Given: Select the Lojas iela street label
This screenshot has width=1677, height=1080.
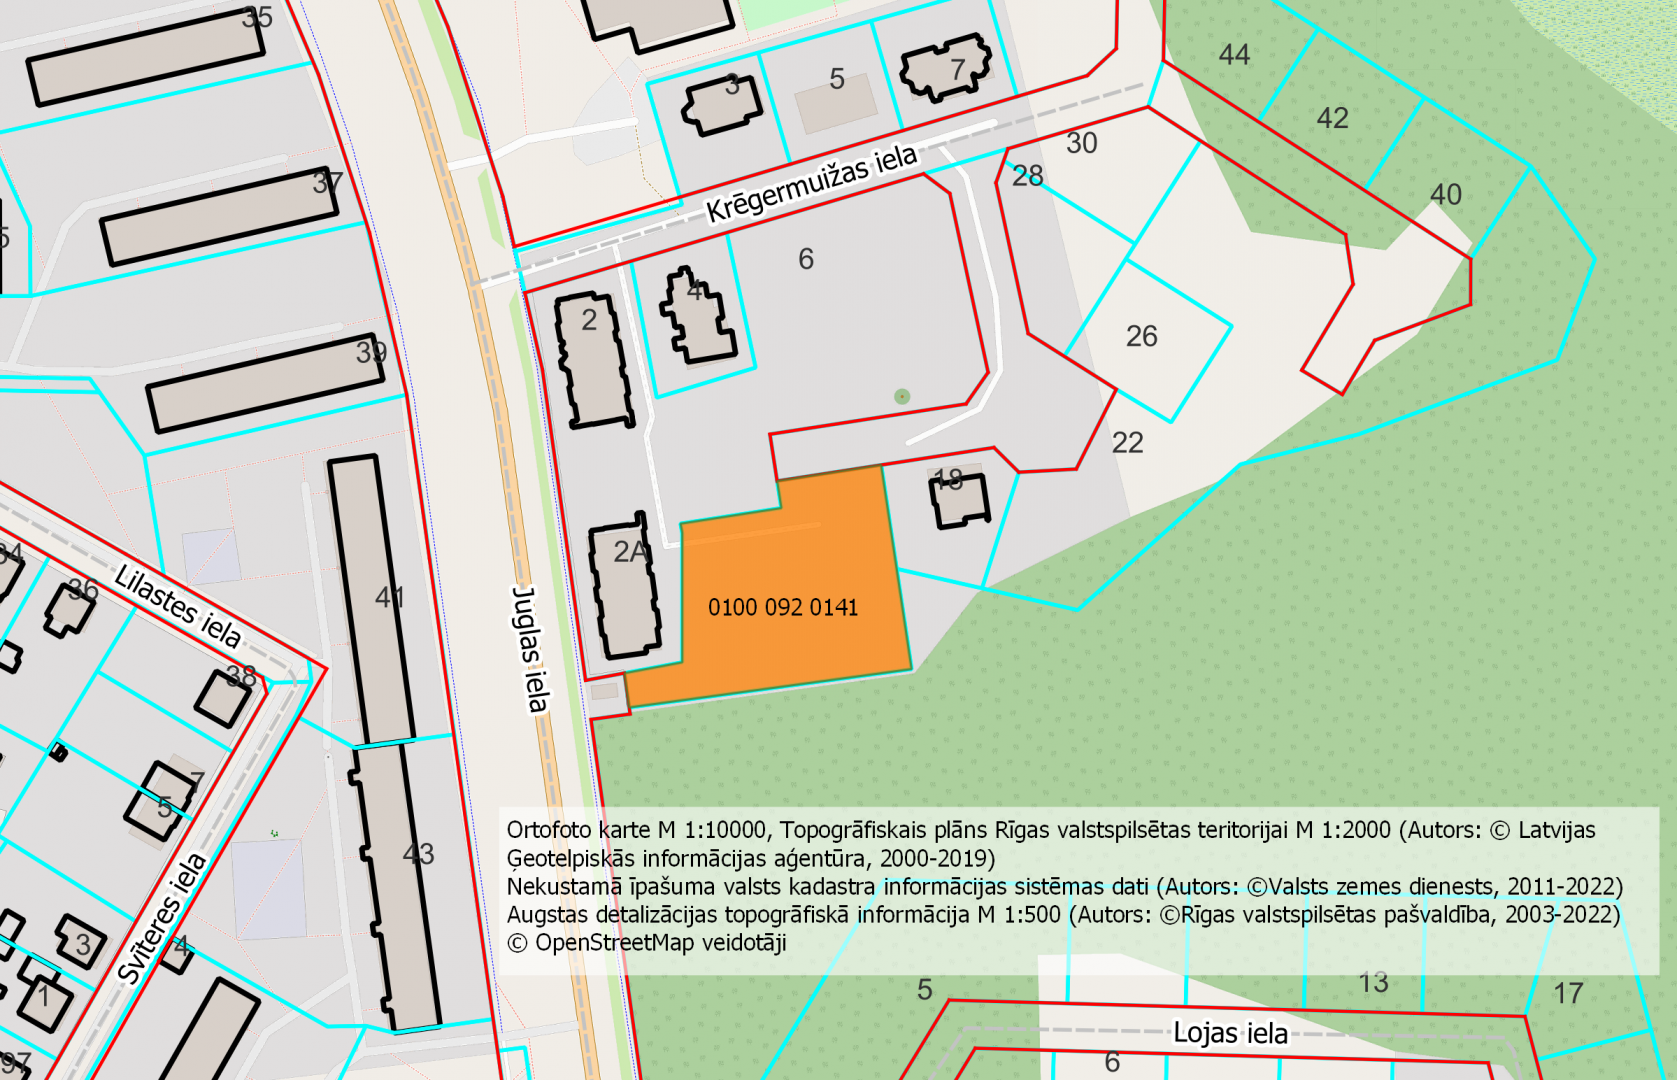Looking at the screenshot, I should click(1229, 1033).
